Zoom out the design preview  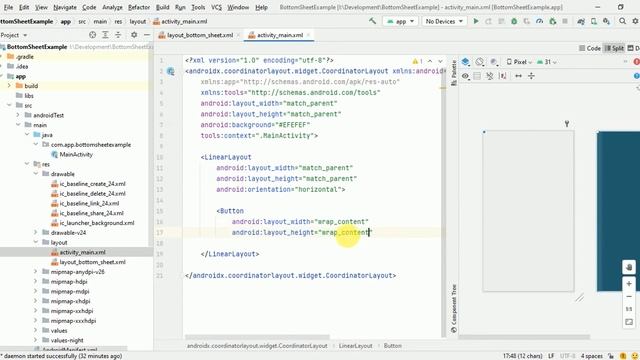629,296
